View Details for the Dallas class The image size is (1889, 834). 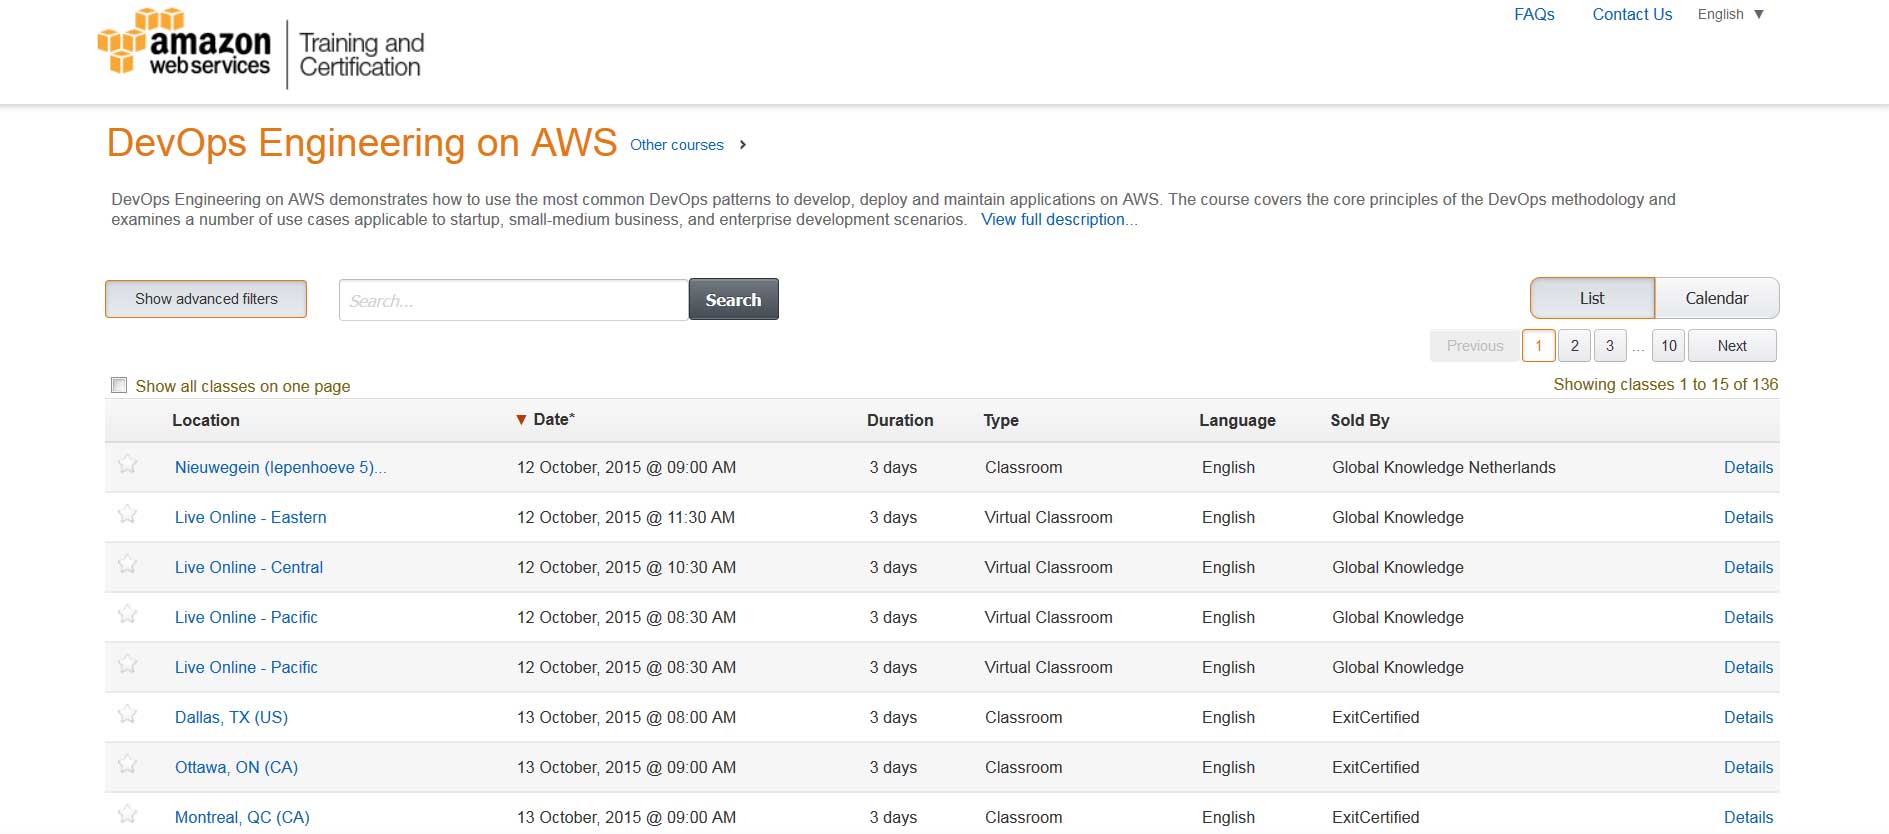(1748, 717)
